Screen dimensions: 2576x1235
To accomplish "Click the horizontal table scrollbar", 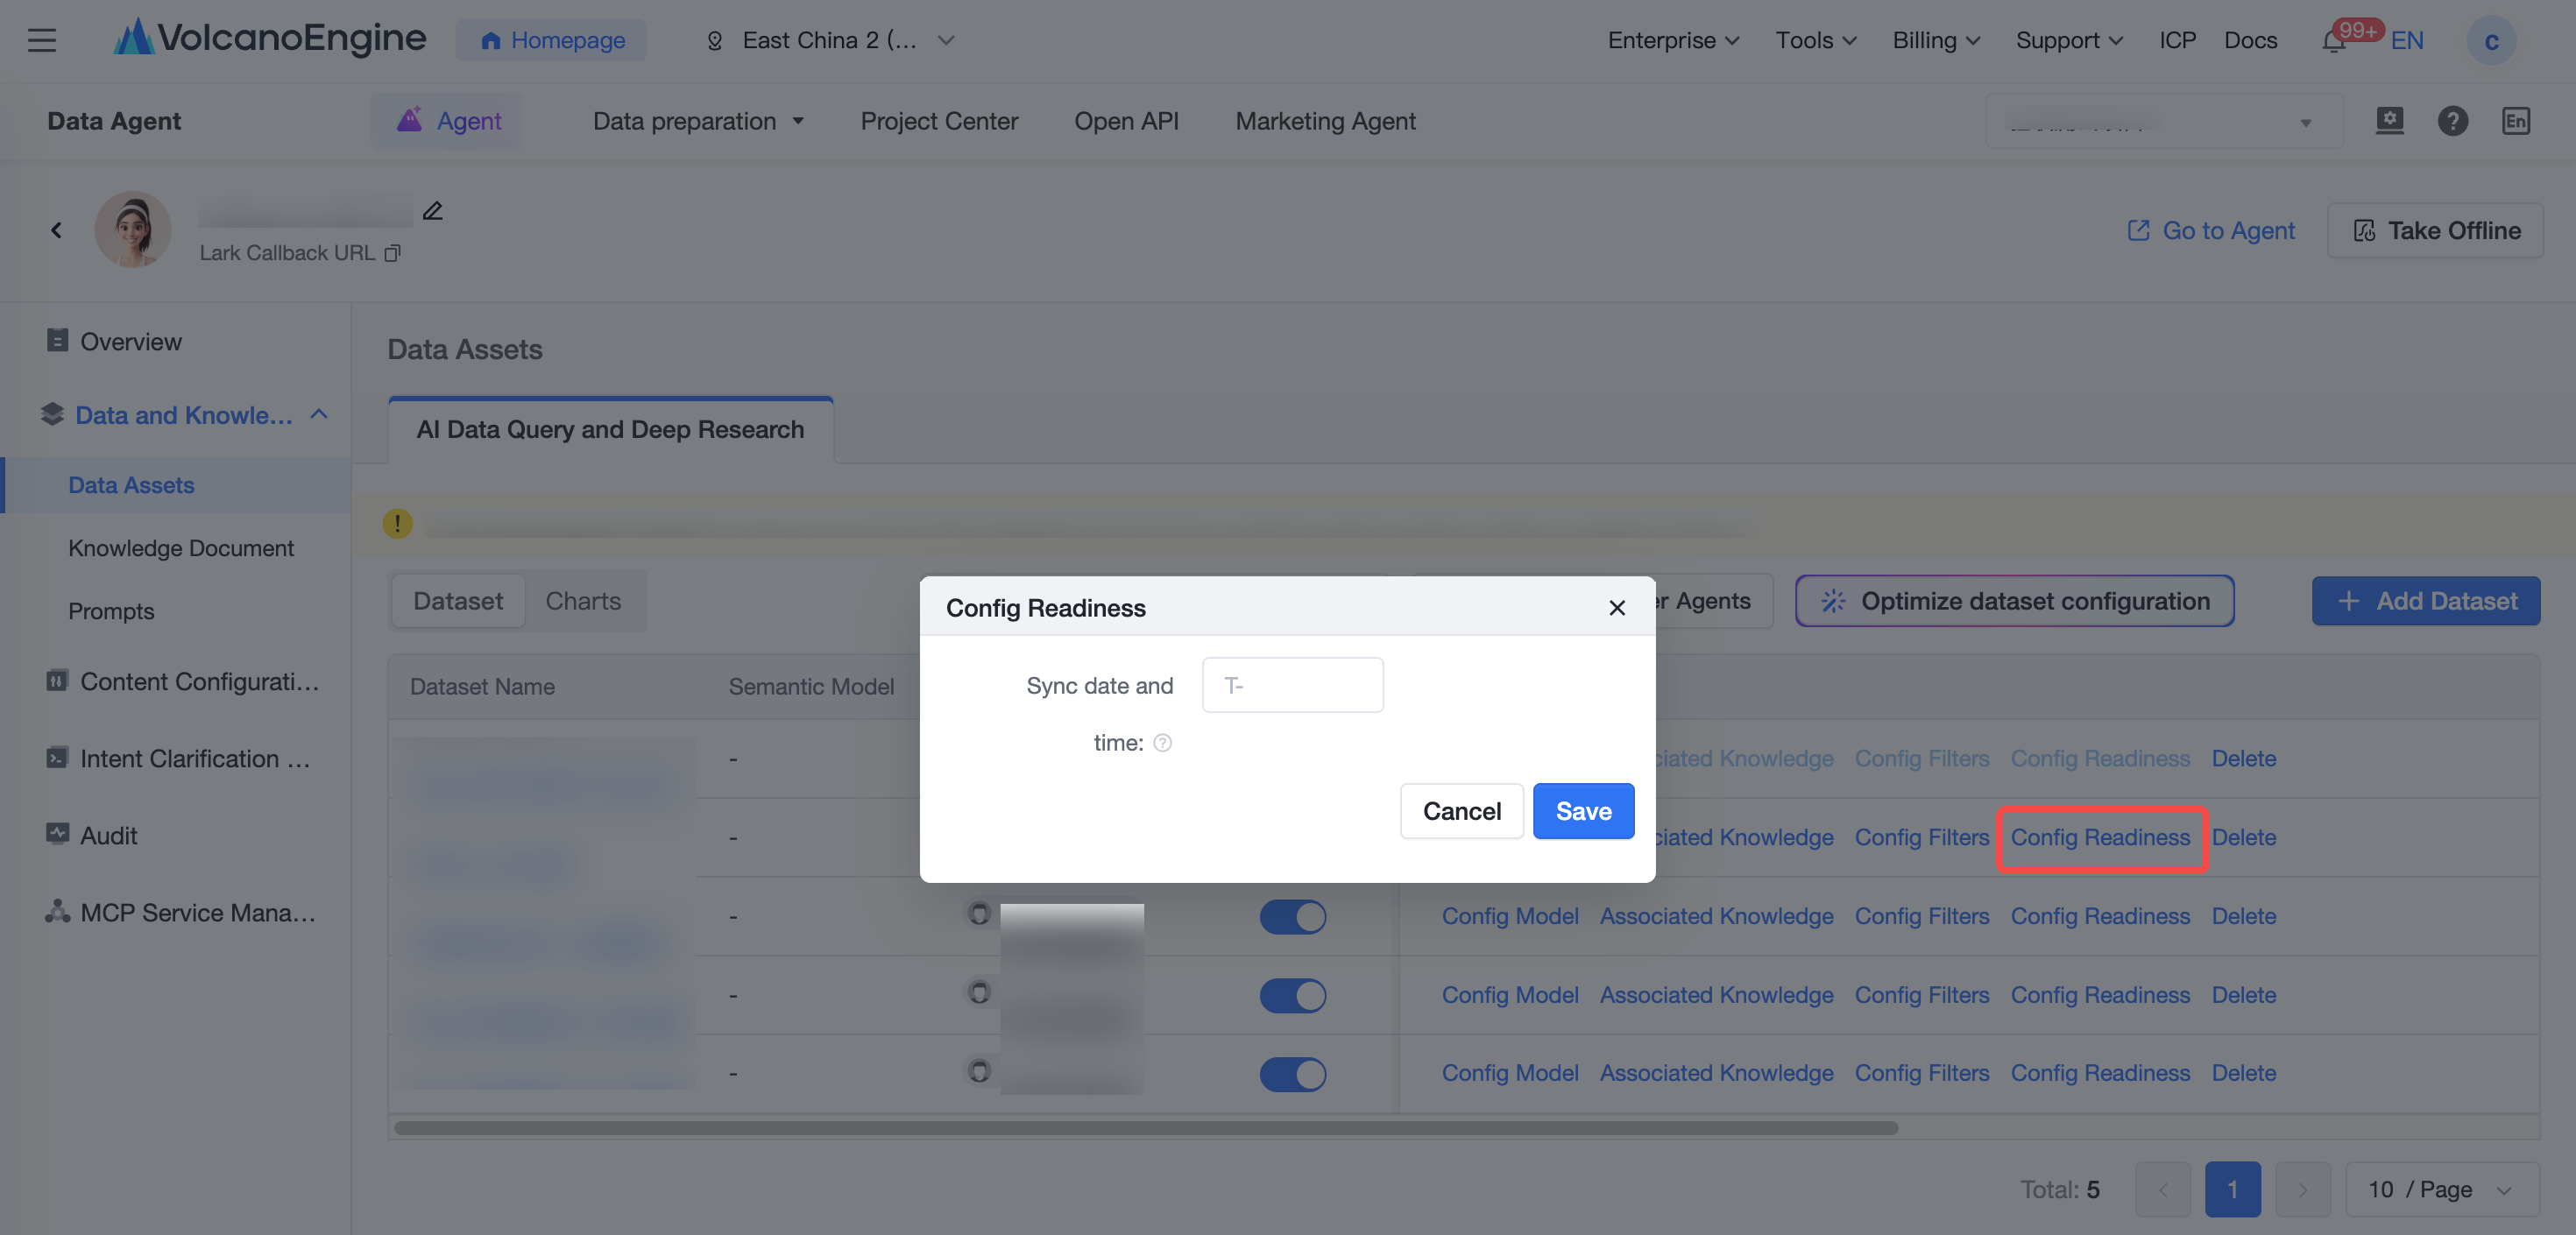I will point(1146,1127).
